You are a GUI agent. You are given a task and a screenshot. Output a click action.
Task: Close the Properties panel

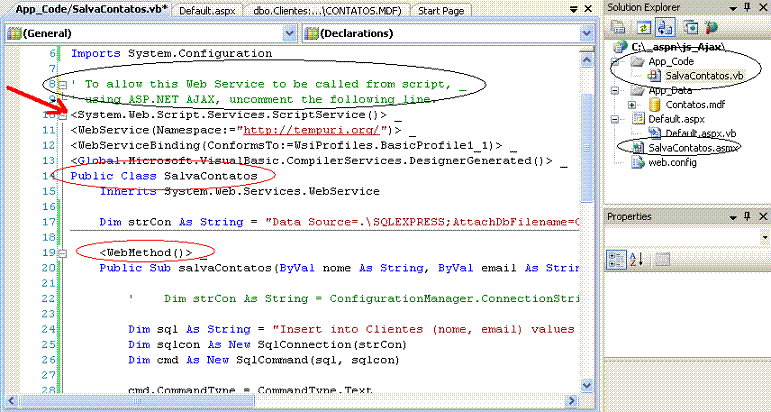763,216
